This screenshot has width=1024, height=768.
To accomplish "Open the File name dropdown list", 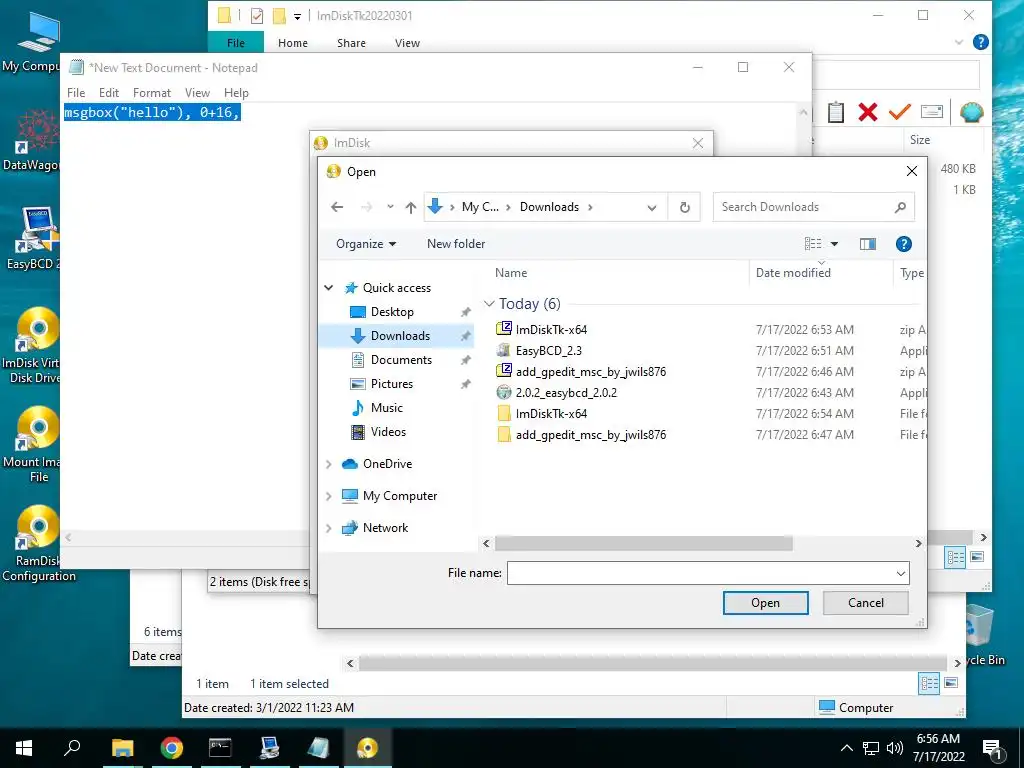I will [x=901, y=573].
